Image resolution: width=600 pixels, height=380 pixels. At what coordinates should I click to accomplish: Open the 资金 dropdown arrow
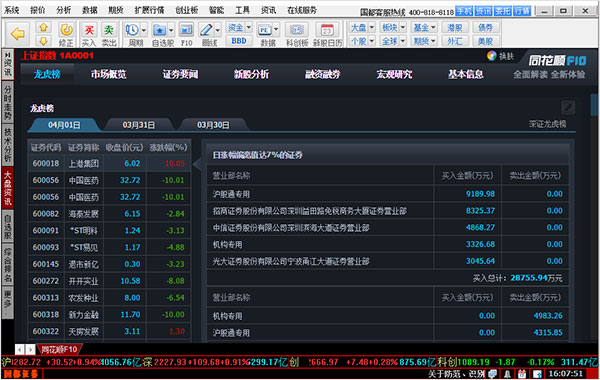pos(248,28)
